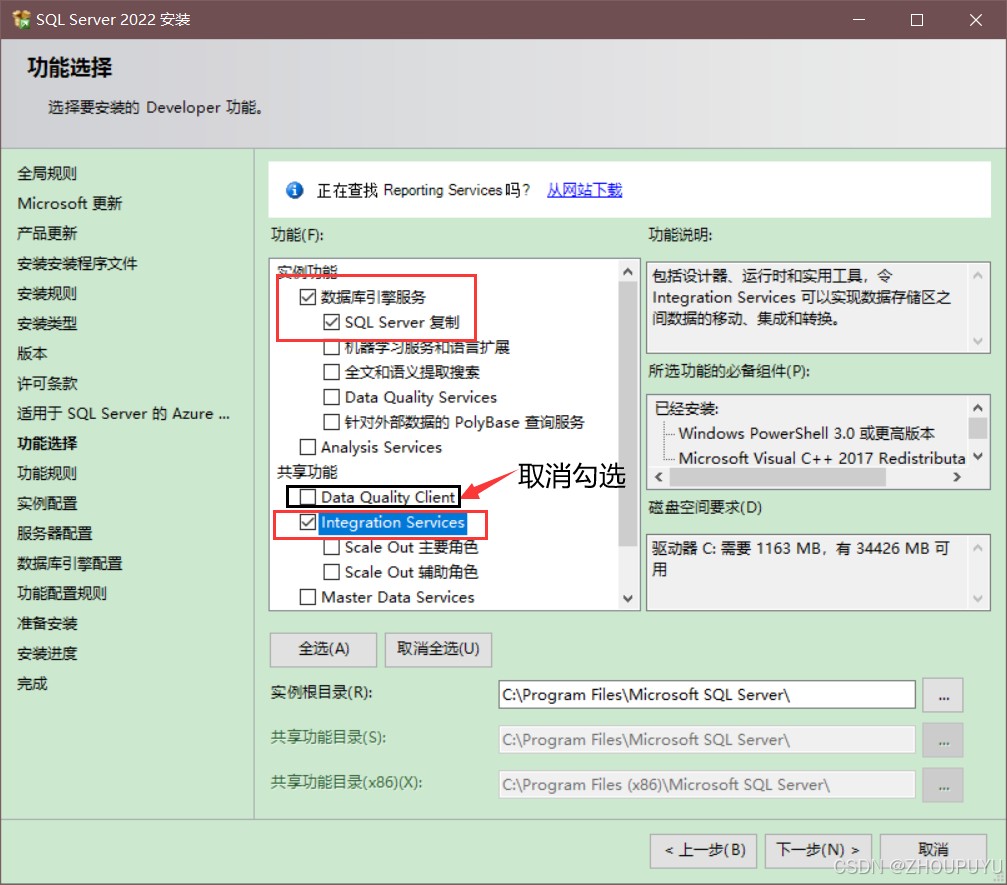Click the 下一步(N) button
The image size is (1007, 885).
[818, 850]
